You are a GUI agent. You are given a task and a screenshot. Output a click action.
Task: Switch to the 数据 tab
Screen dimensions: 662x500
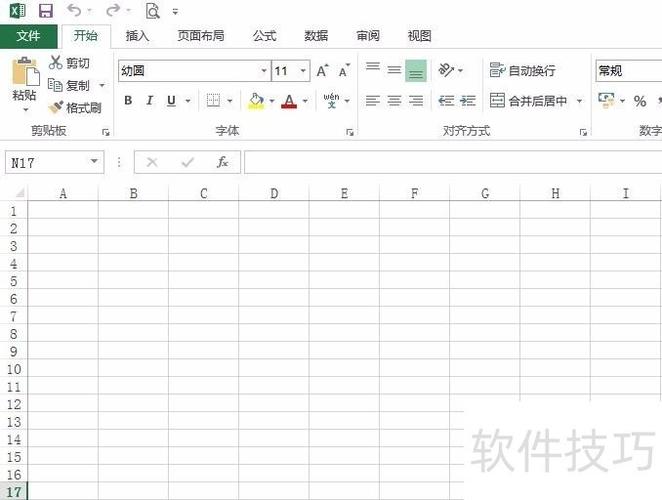[x=316, y=36]
